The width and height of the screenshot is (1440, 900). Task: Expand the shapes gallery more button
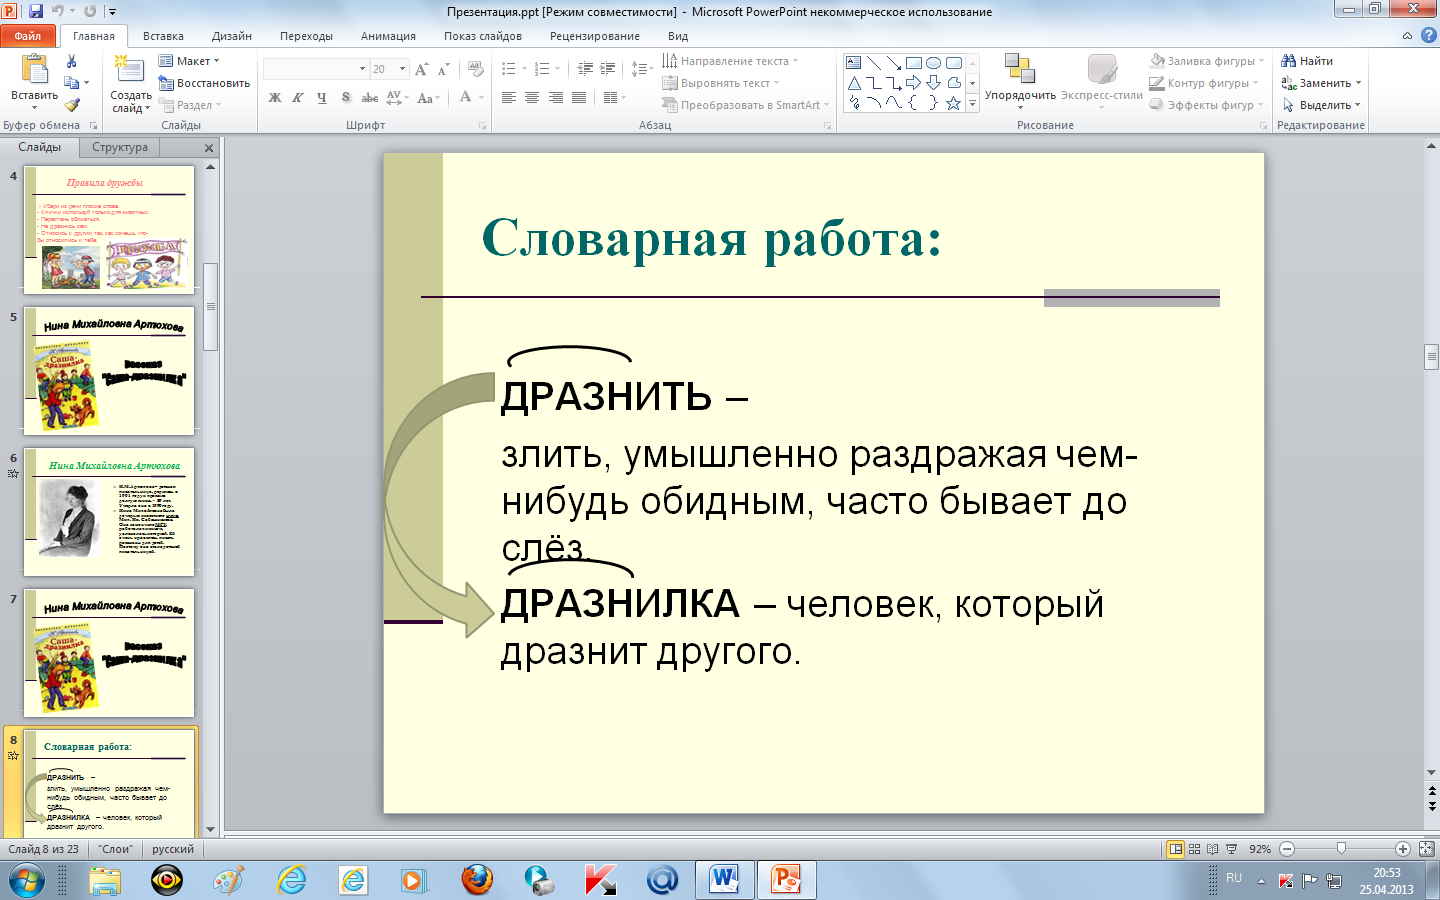(972, 103)
